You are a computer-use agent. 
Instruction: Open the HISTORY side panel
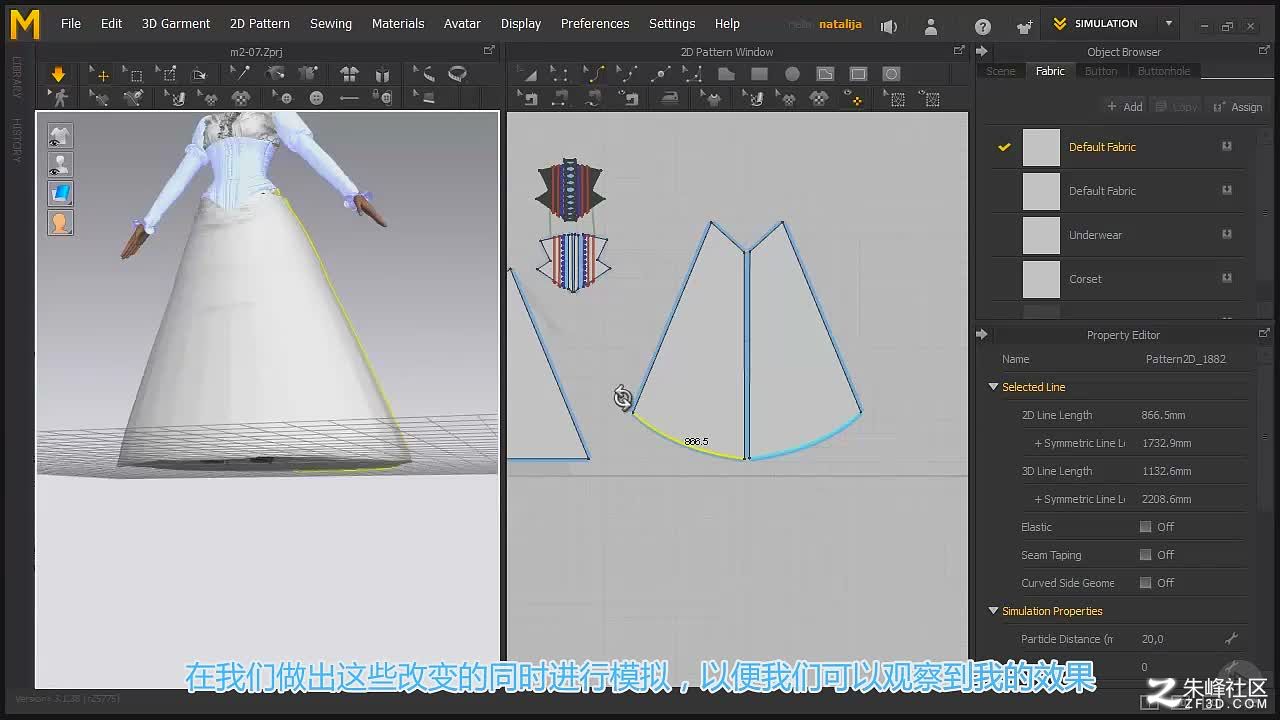coord(17,140)
